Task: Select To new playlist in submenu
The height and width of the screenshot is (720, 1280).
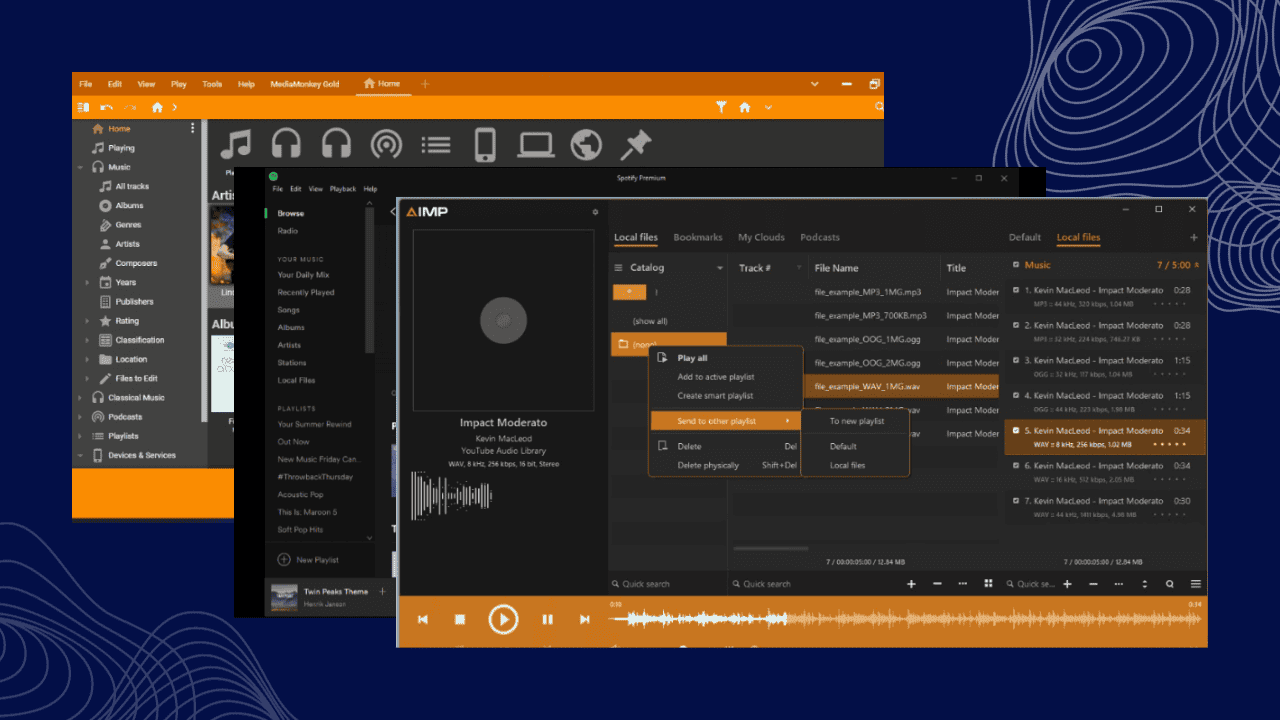Action: (857, 421)
